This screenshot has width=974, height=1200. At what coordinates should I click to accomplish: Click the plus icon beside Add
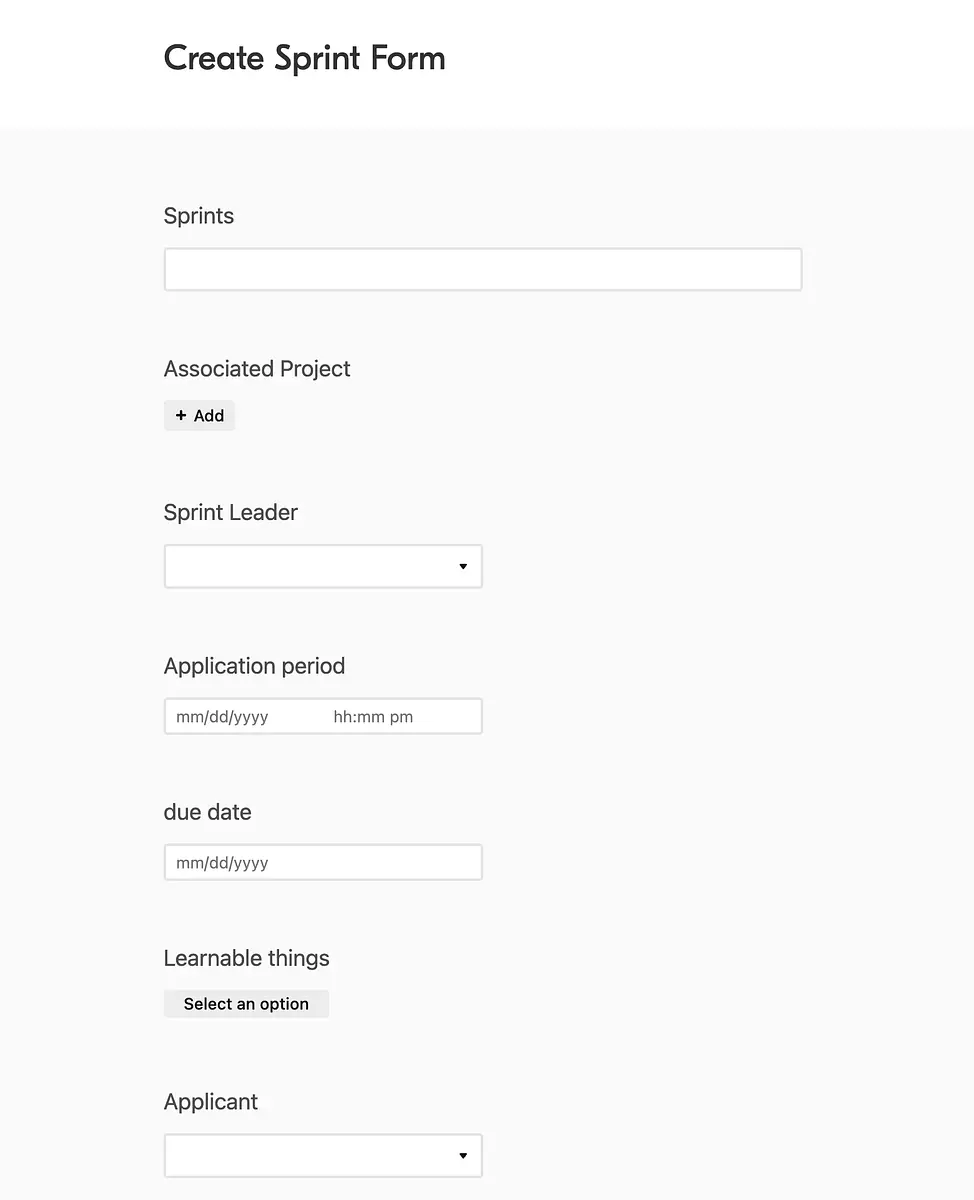pos(181,416)
